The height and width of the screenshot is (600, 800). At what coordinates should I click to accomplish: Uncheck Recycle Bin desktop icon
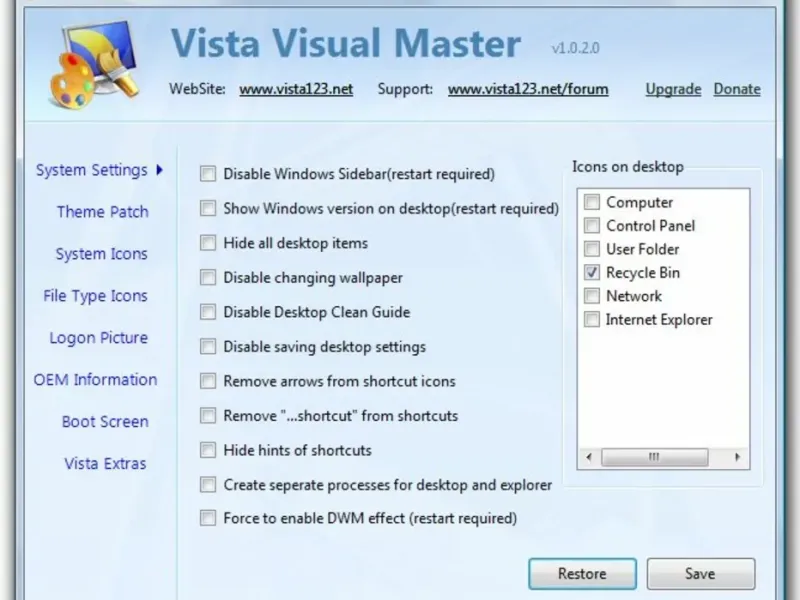click(x=592, y=272)
